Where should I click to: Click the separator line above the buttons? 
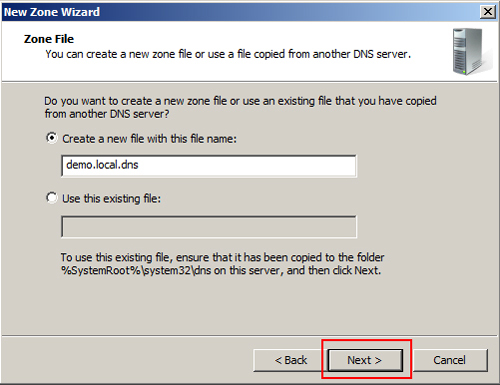[x=249, y=336]
